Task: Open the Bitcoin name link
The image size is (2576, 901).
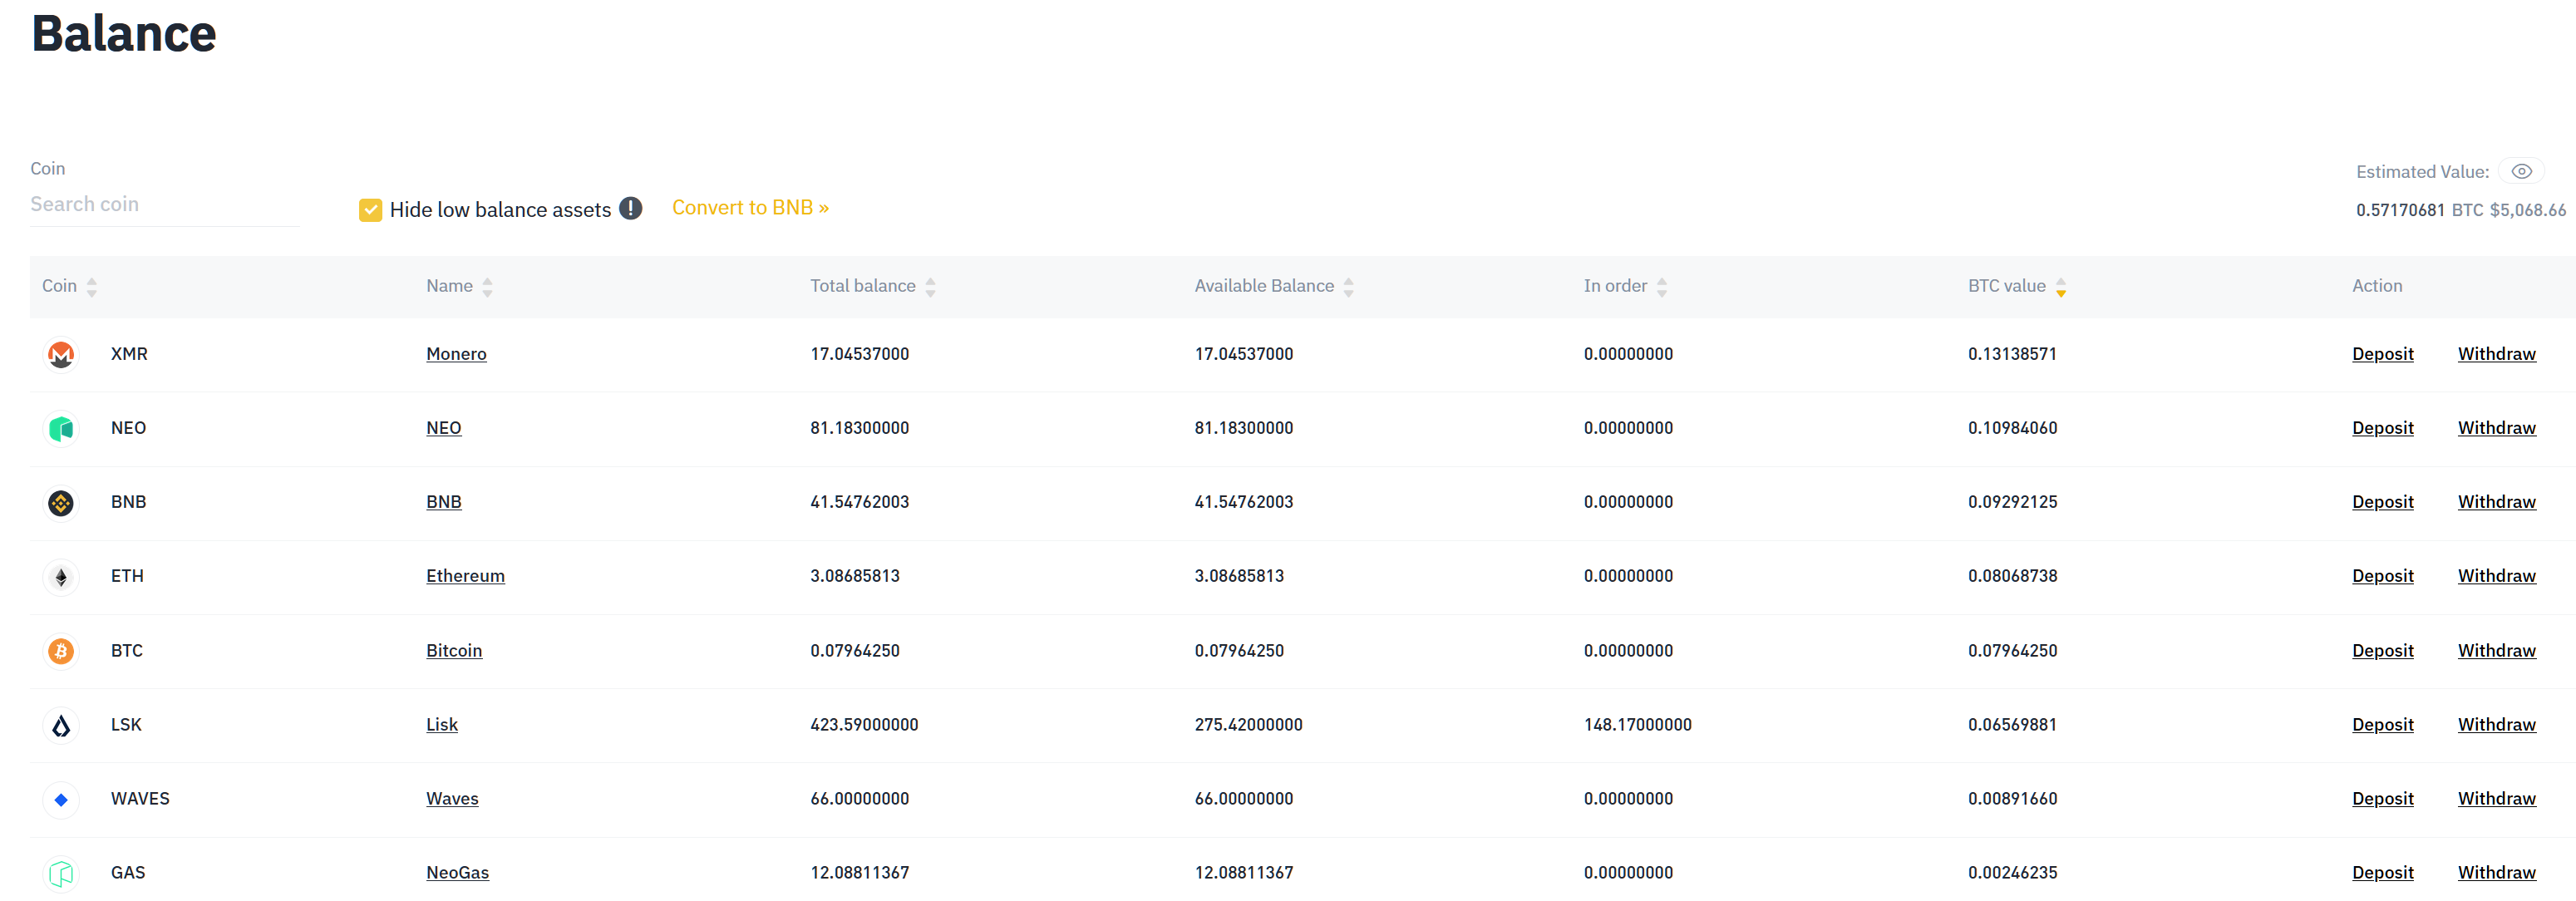Action: pyautogui.click(x=454, y=650)
